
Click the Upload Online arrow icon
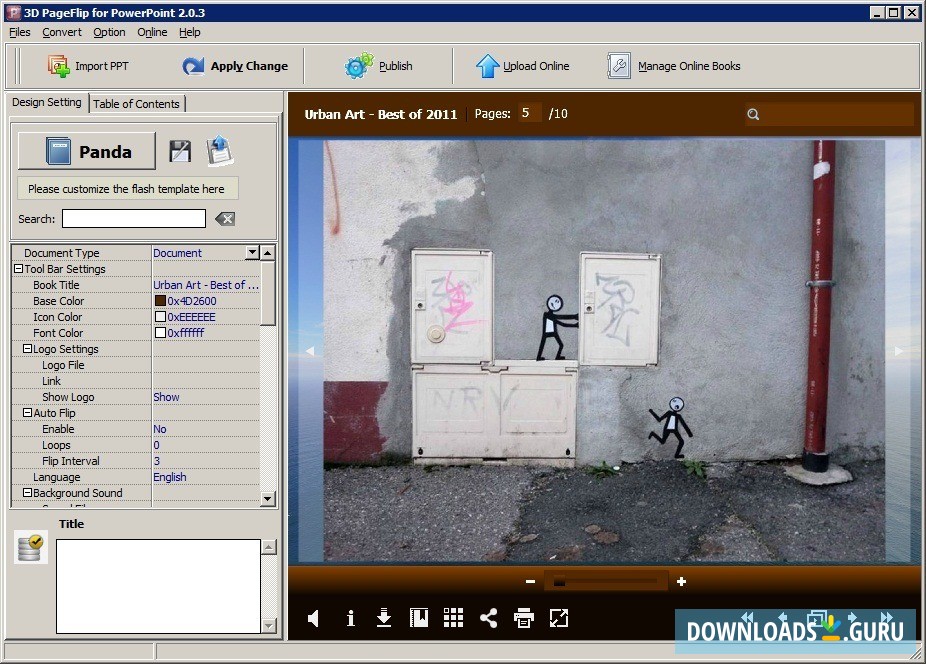[x=487, y=66]
